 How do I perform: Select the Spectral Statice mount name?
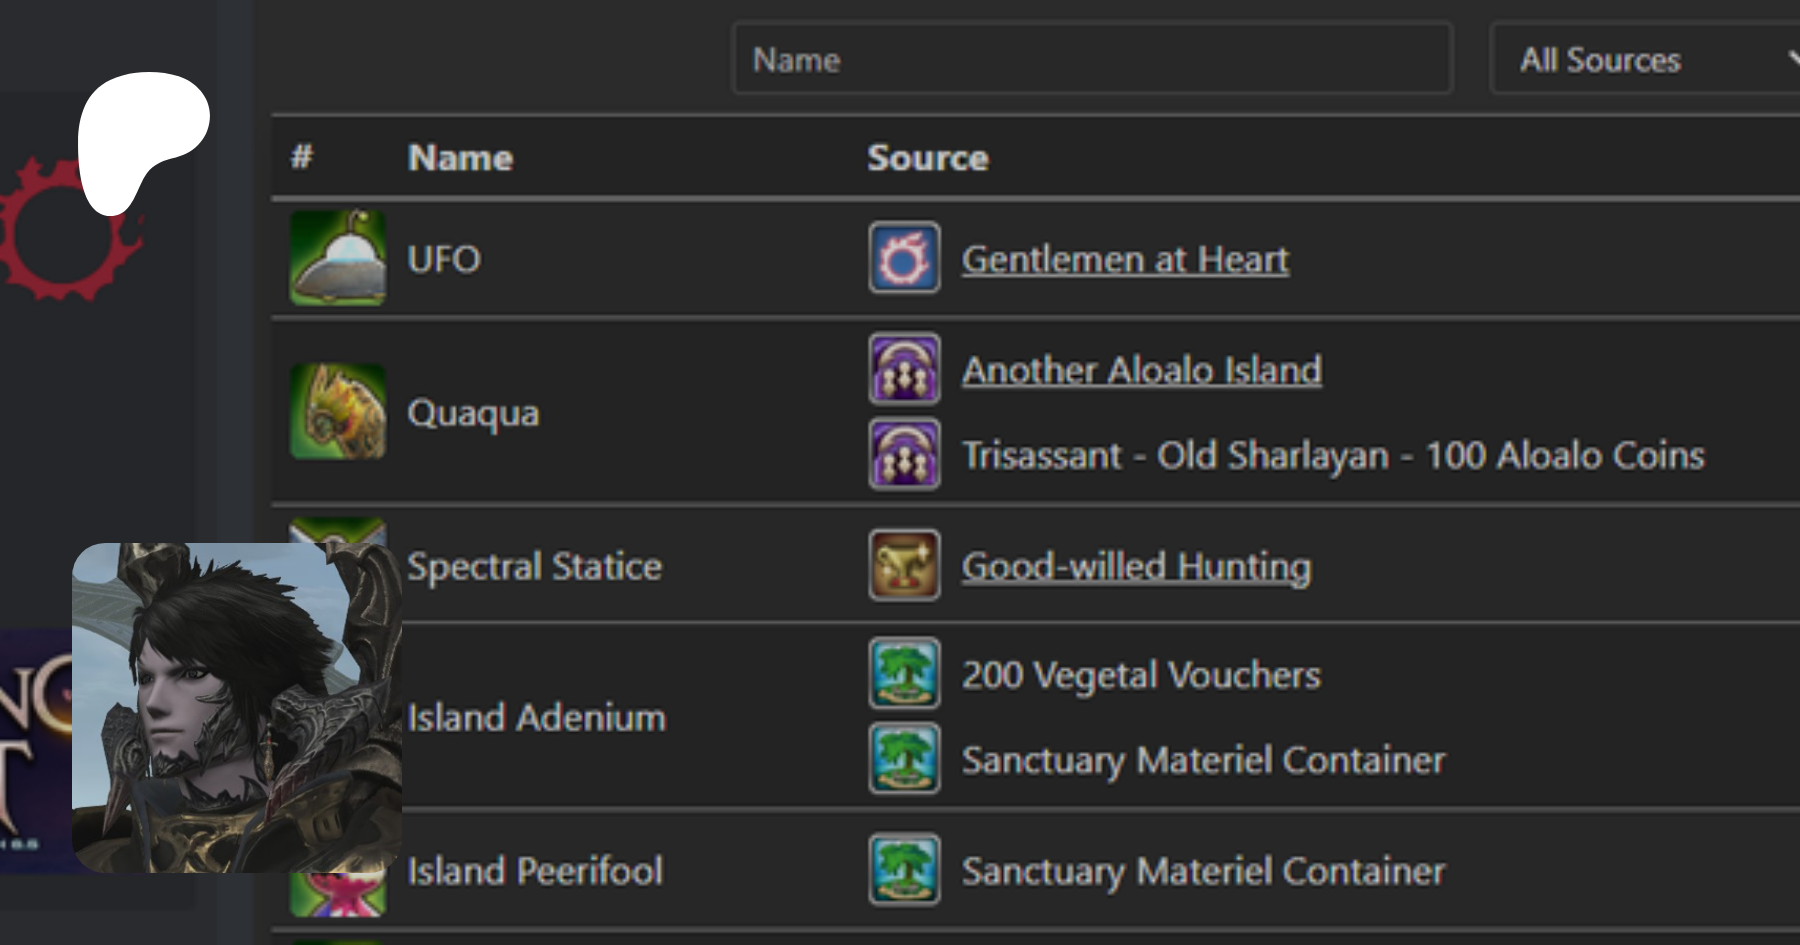[x=534, y=567]
